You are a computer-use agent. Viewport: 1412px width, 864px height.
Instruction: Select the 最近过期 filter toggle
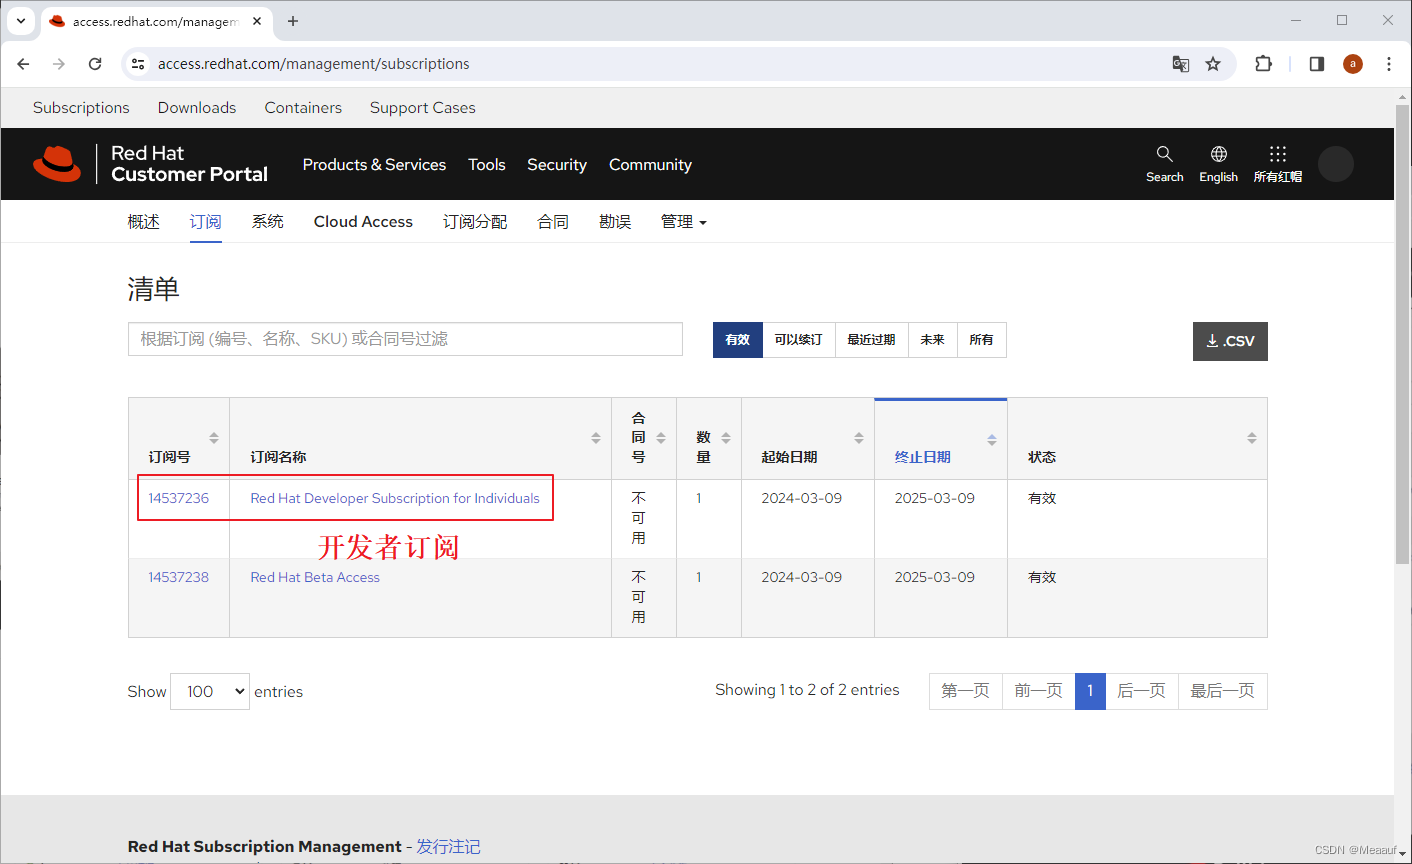coord(872,340)
